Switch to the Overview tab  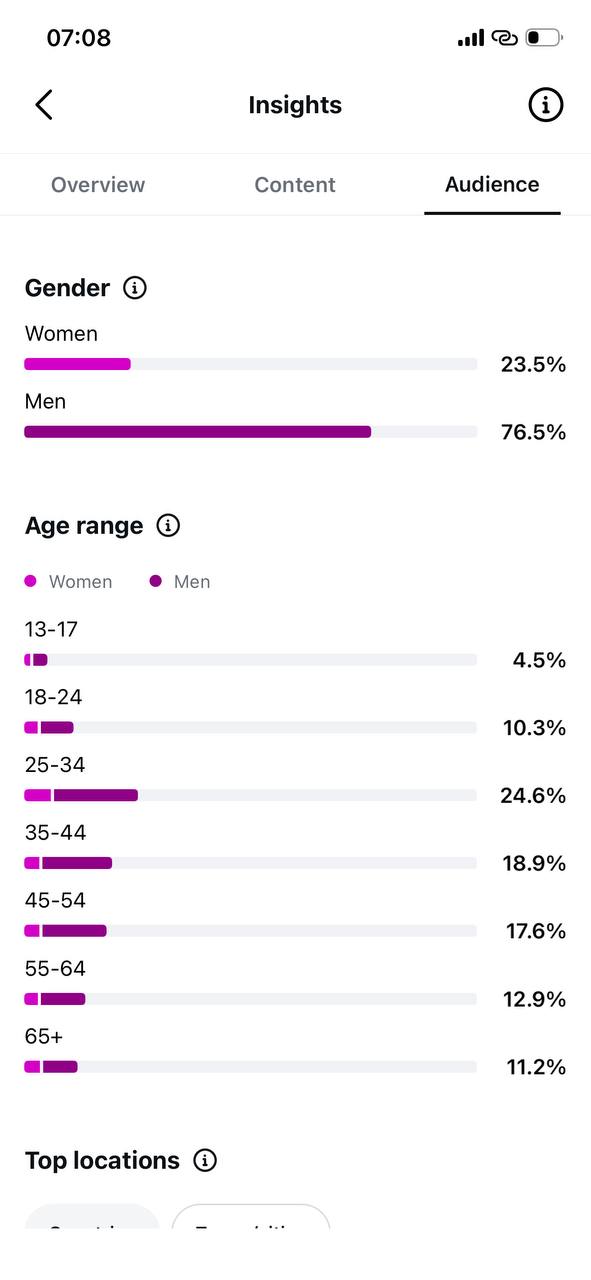click(x=98, y=185)
